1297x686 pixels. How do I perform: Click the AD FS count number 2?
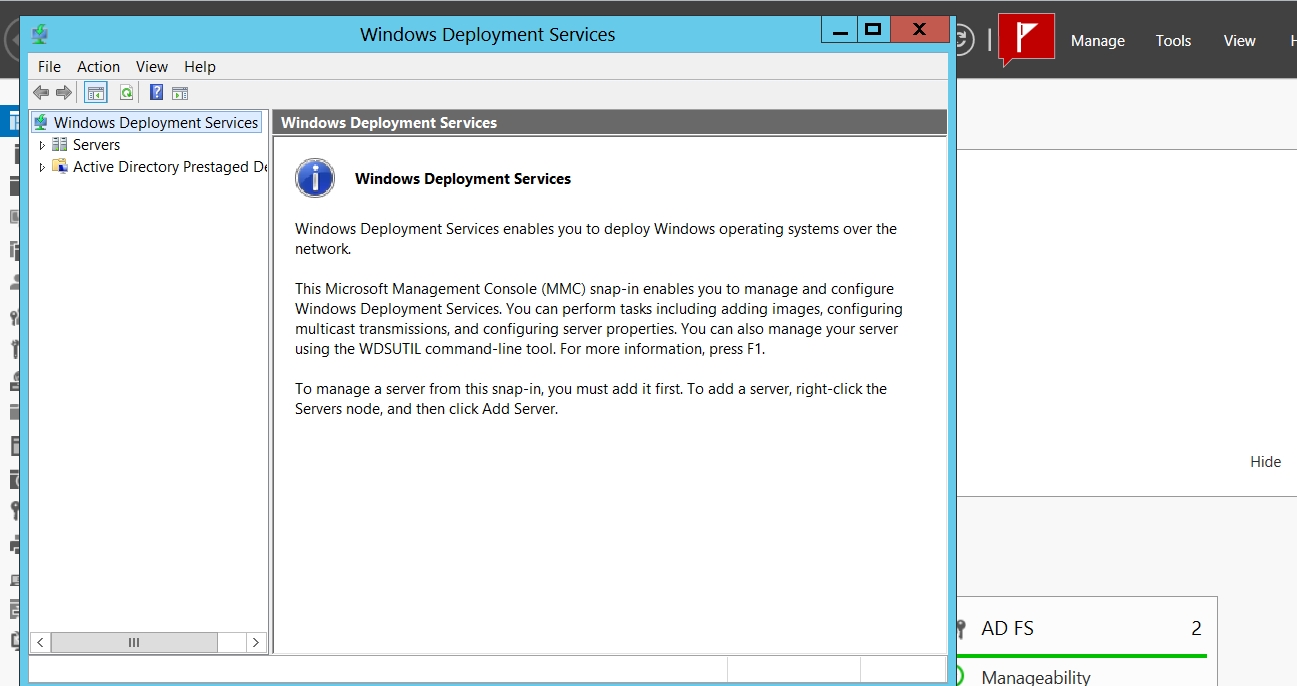pyautogui.click(x=1196, y=629)
